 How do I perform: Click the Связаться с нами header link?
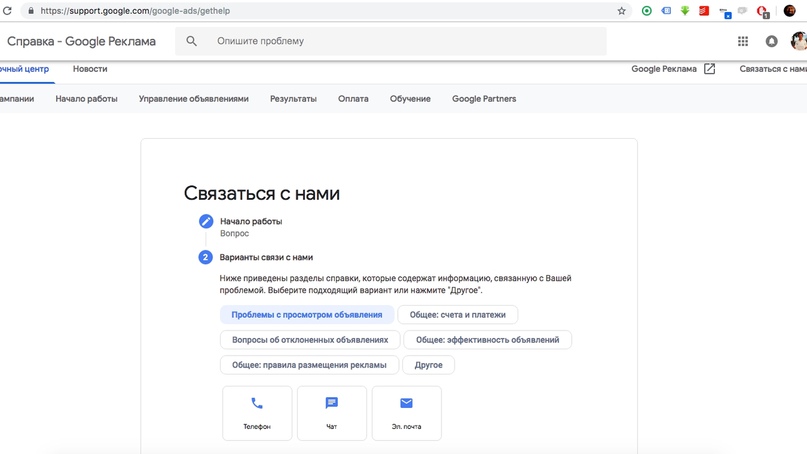(x=773, y=69)
